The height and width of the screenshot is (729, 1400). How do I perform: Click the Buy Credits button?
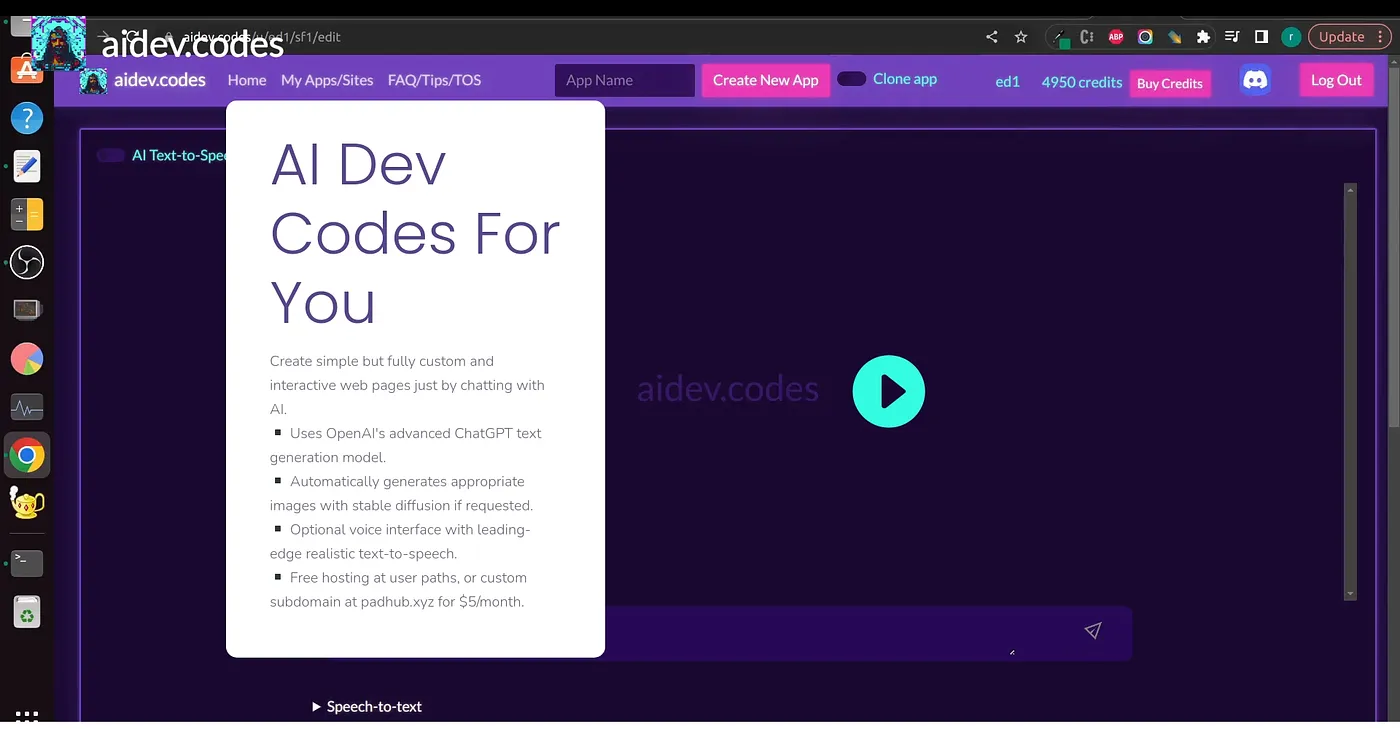[1170, 83]
